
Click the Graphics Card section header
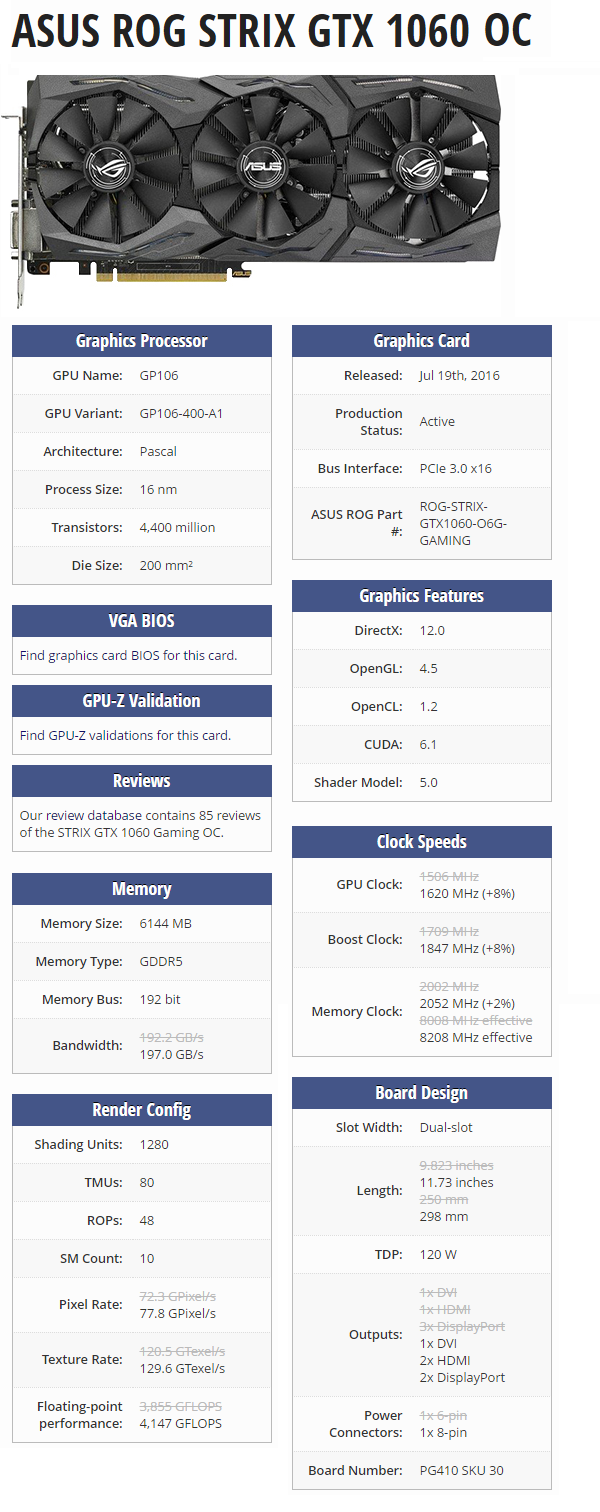click(422, 341)
